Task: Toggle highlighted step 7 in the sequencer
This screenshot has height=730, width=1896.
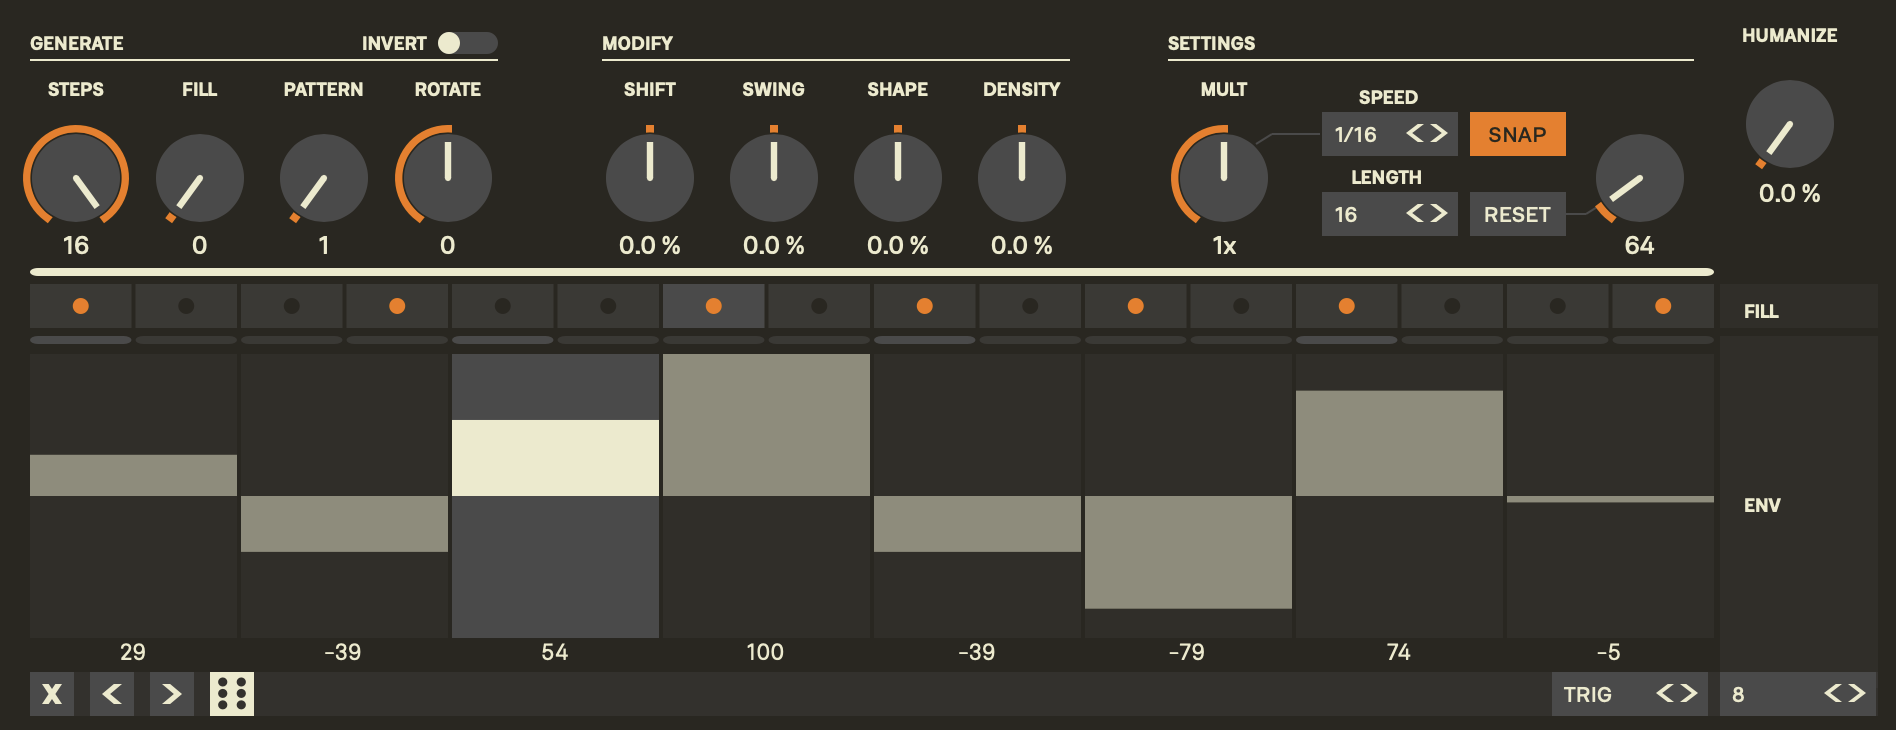Action: (x=714, y=306)
